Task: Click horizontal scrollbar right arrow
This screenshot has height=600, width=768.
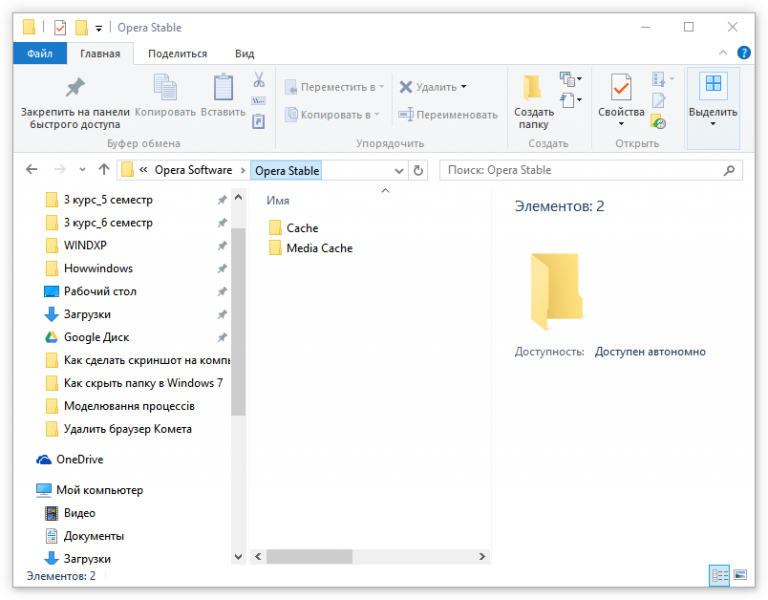Action: 482,556
